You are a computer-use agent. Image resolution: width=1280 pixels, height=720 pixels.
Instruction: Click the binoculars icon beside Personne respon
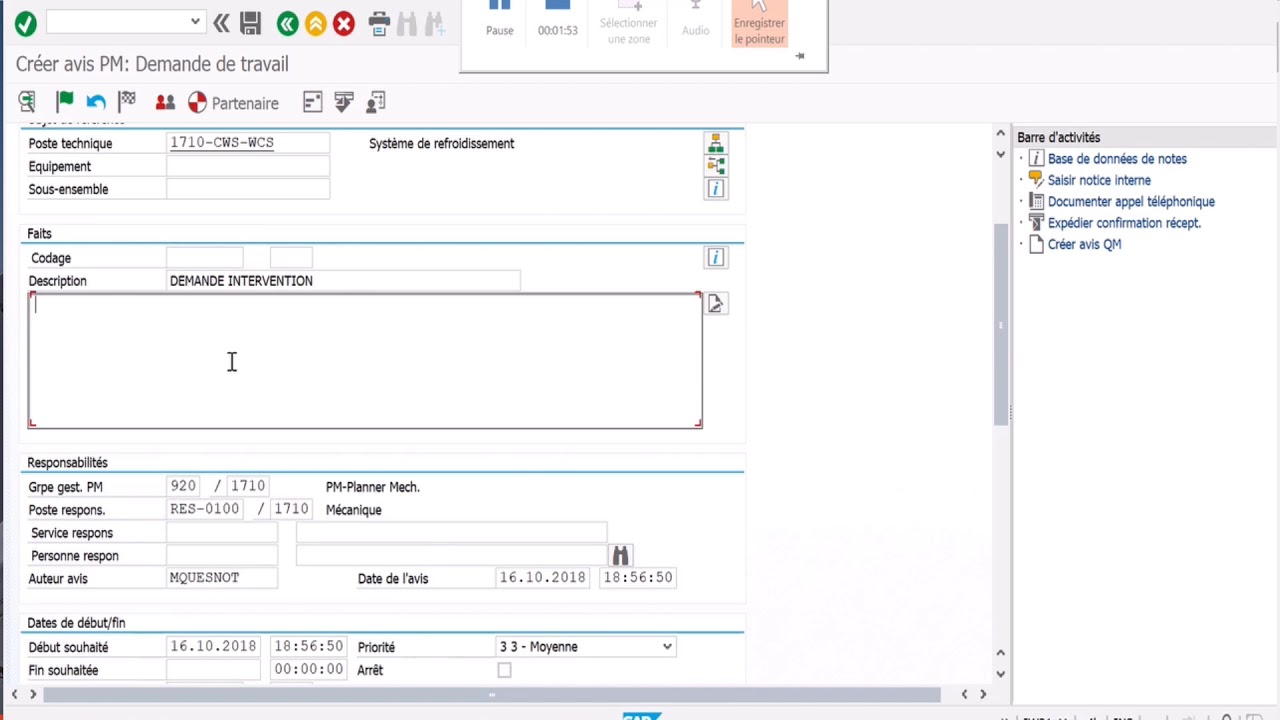click(x=620, y=556)
